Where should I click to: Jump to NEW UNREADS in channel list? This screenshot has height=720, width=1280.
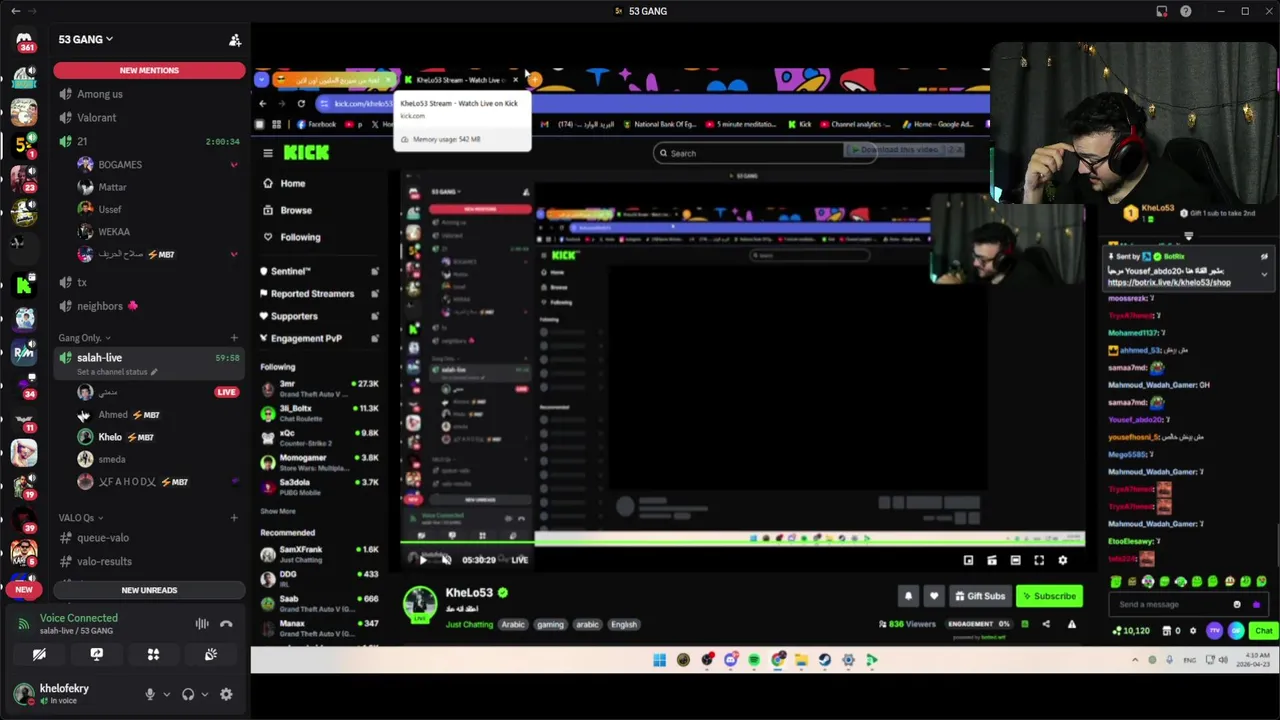point(149,590)
